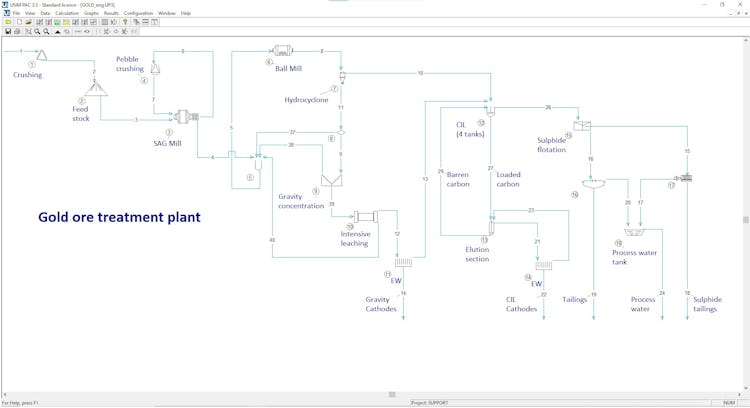This screenshot has height=408, width=750.
Task: Click the black up-triangle toolbar icon
Action: (57, 32)
